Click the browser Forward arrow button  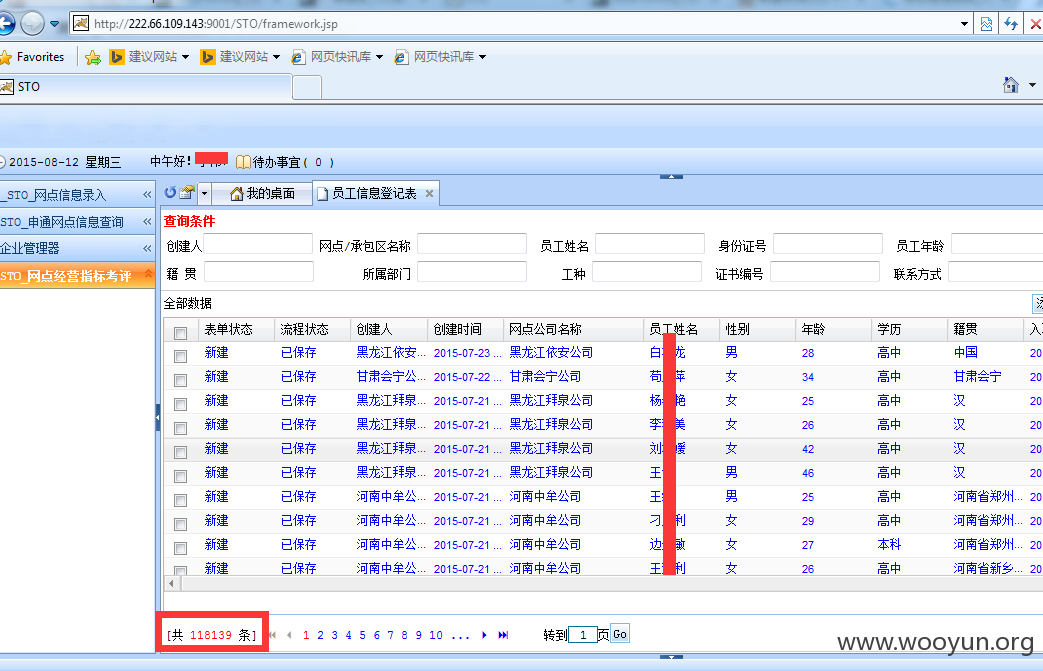[32, 24]
